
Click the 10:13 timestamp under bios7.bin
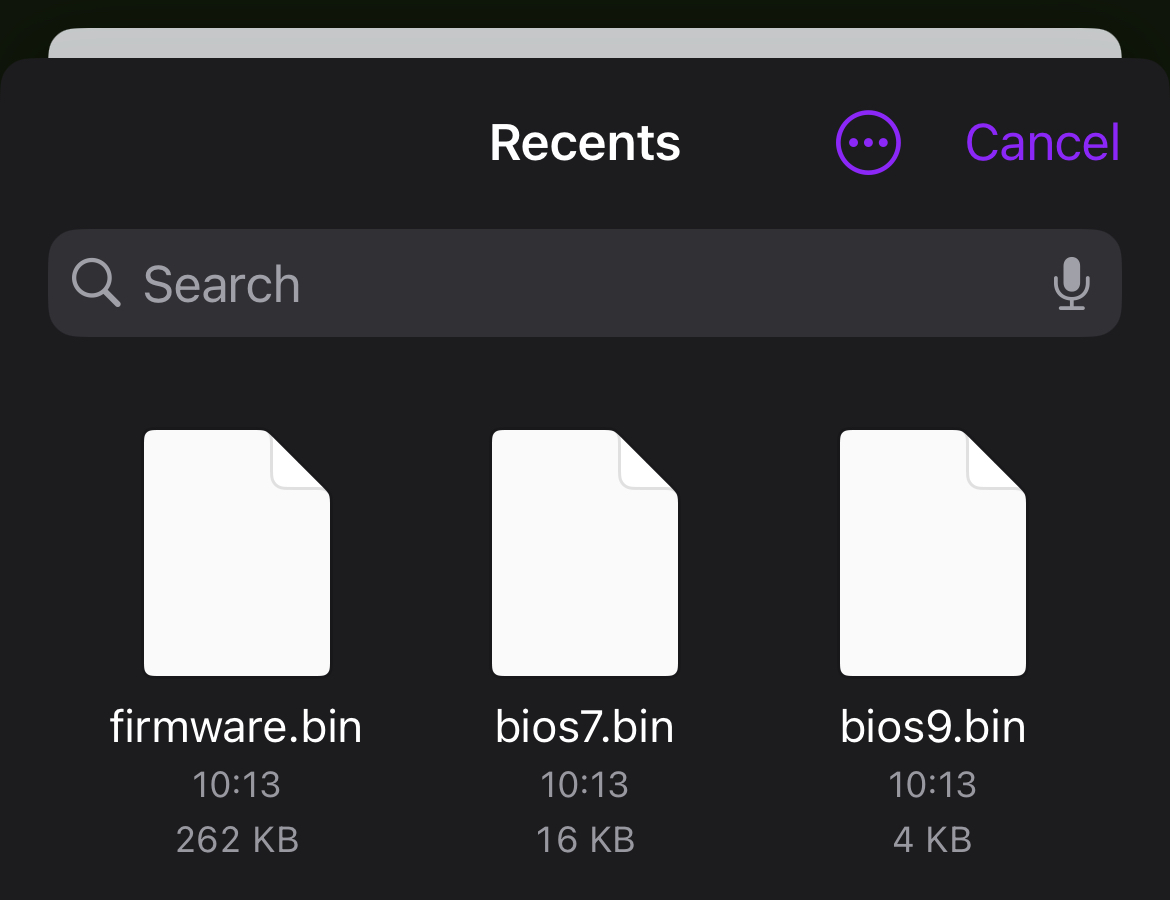tap(585, 785)
